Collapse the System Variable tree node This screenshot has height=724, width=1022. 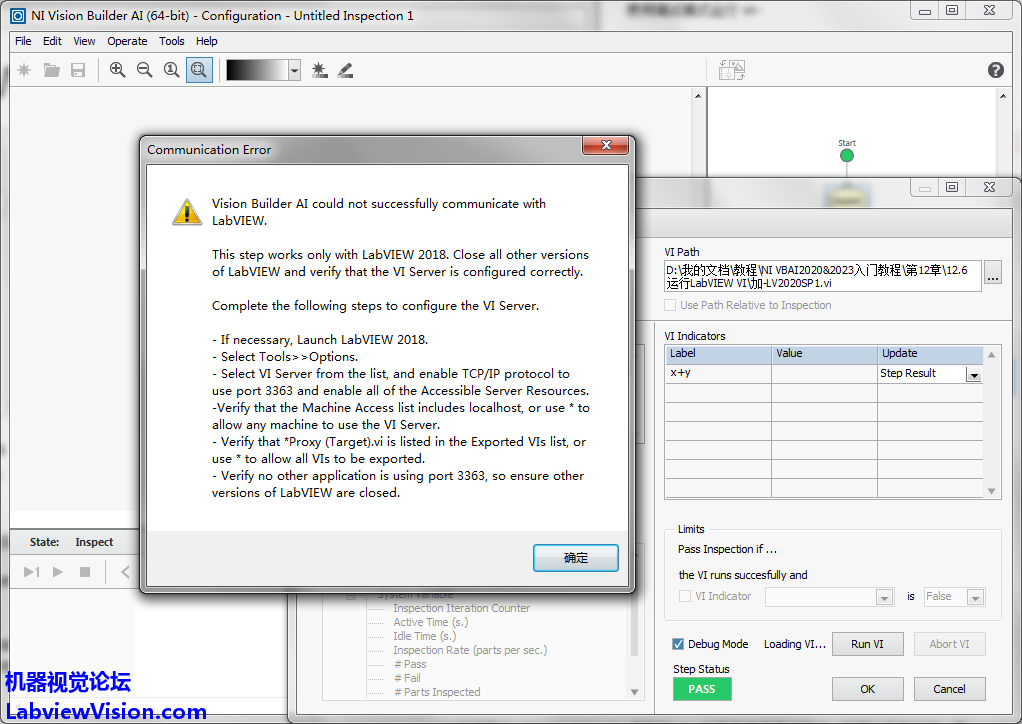[x=351, y=595]
